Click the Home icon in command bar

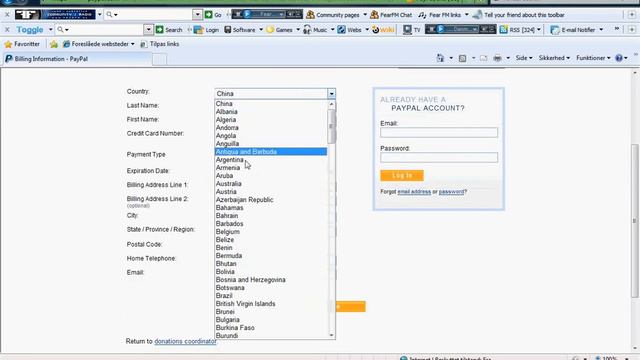click(440, 58)
